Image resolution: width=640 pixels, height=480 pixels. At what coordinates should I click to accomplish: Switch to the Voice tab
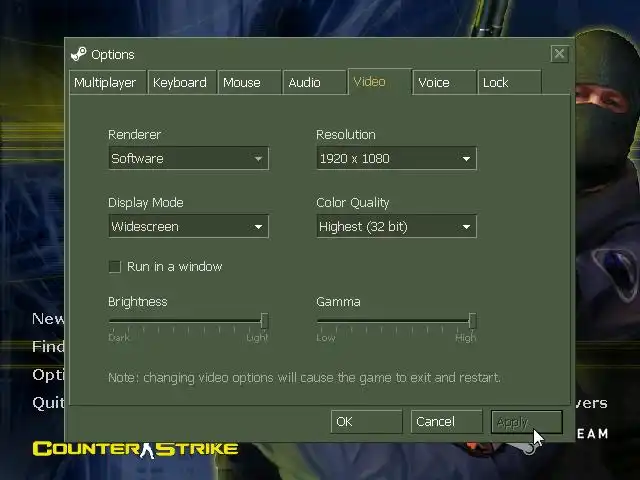point(444,82)
